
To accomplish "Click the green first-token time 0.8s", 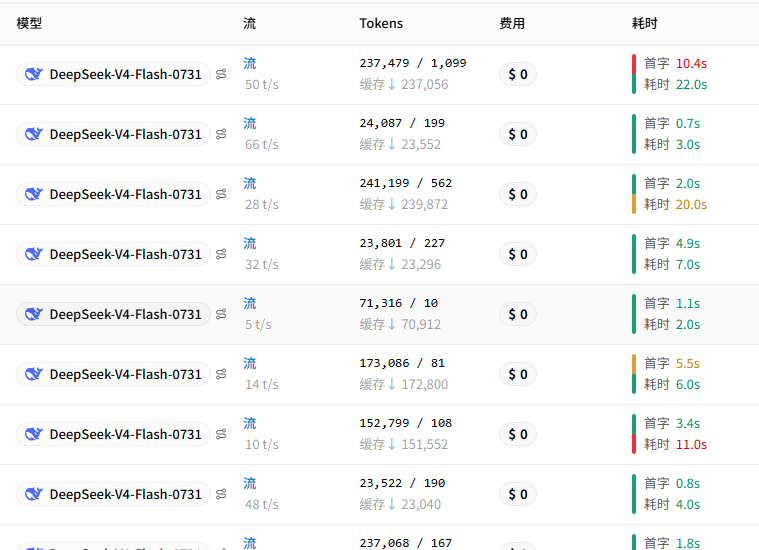I will 688,484.
